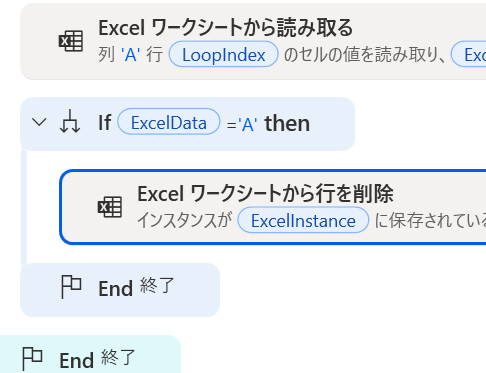Click the 'A' column value in the read action
This screenshot has height=373, width=486.
pyautogui.click(x=130, y=54)
